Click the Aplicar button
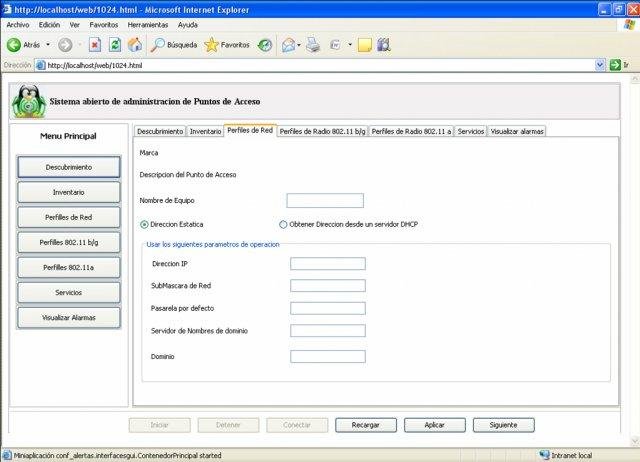Viewport: 640px width, 462px height. click(435, 425)
